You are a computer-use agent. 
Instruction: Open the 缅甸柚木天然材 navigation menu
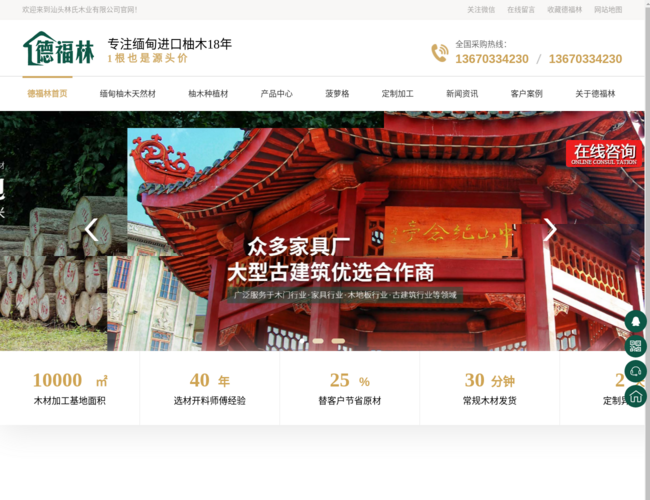(x=128, y=94)
